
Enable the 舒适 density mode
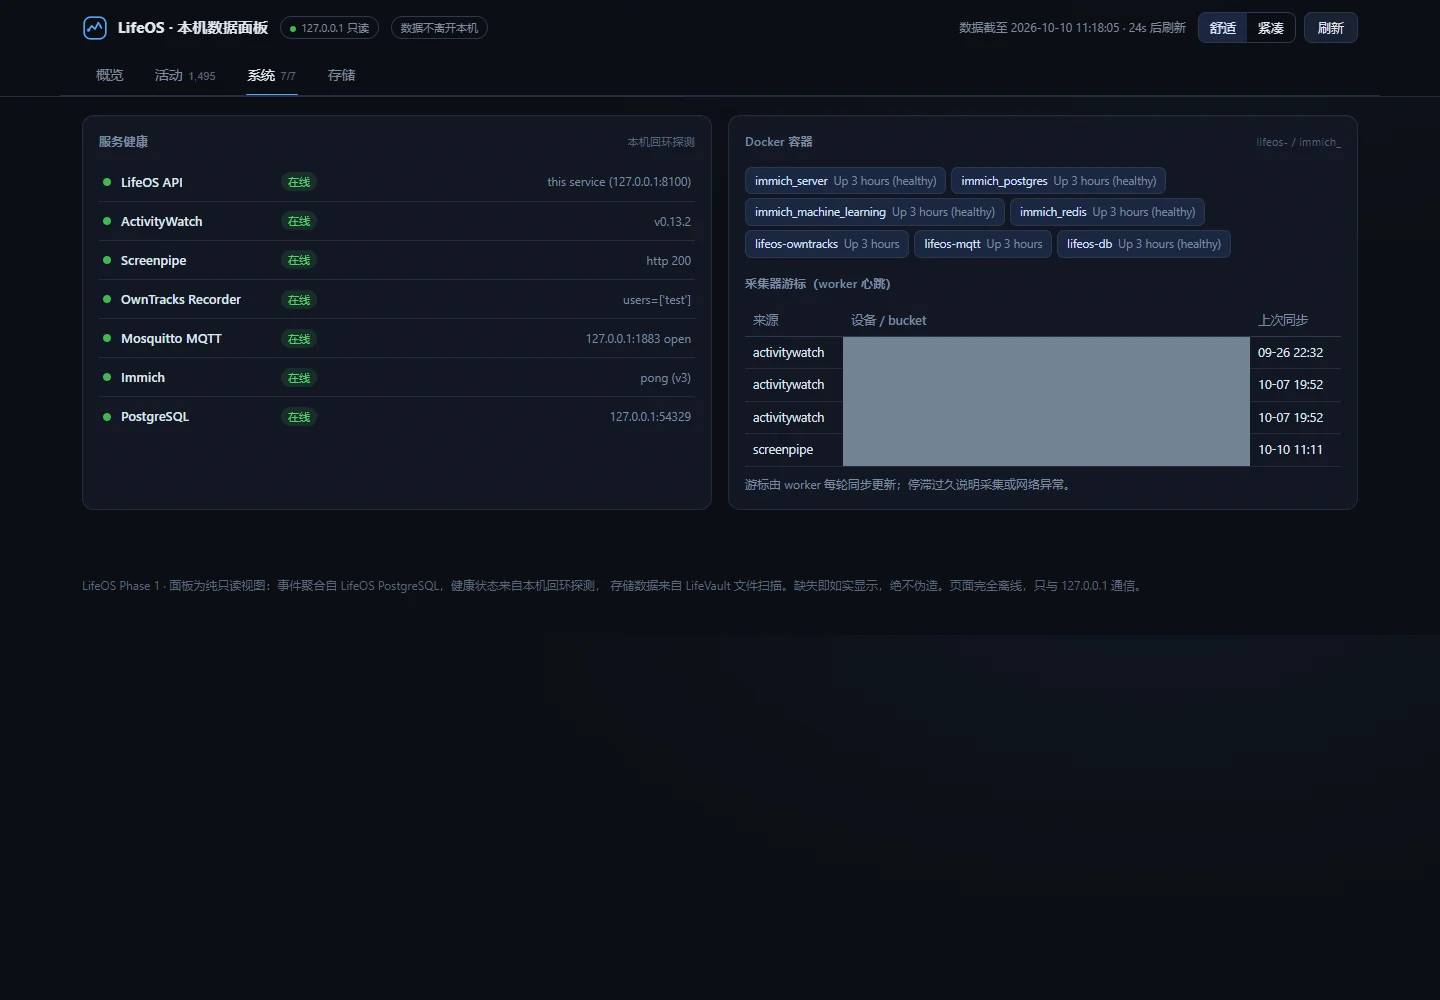tap(1223, 28)
